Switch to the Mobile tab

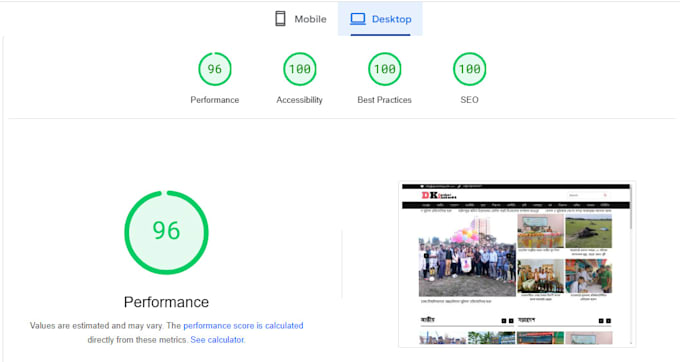coord(301,19)
